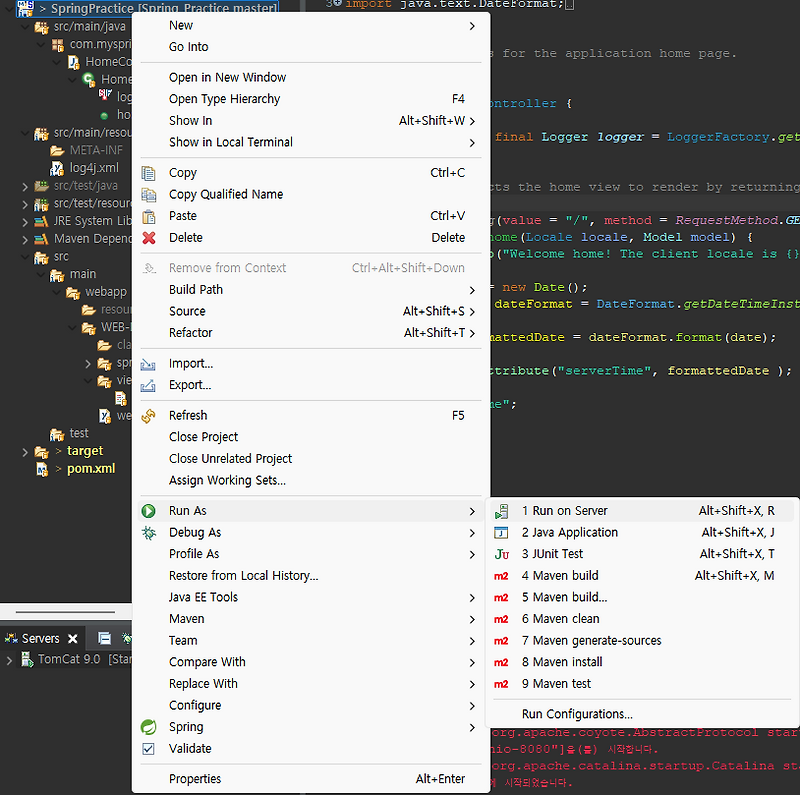The image size is (800, 795).
Task: Click the Paste clipboard icon
Action: 148,216
